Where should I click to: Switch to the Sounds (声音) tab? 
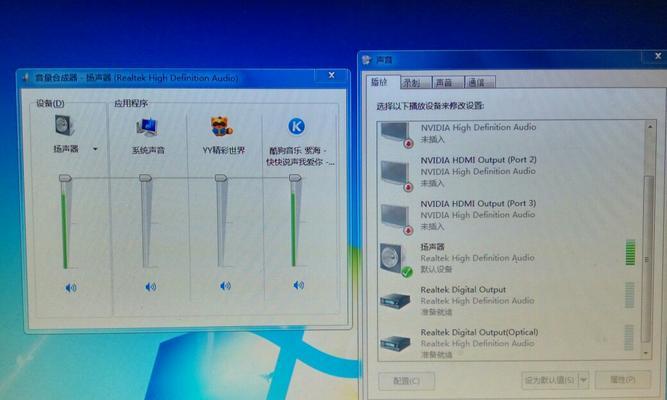click(446, 83)
